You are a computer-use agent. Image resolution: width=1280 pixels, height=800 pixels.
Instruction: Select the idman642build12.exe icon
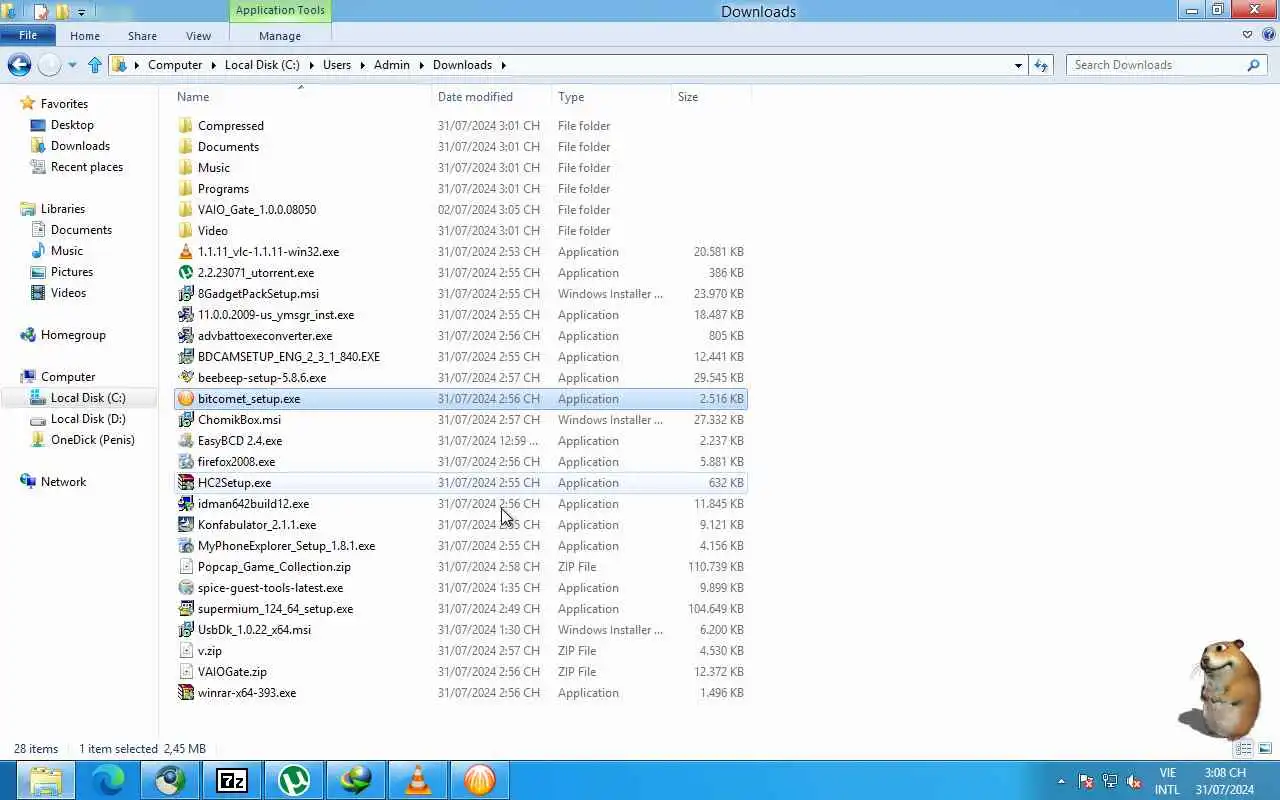[185, 504]
